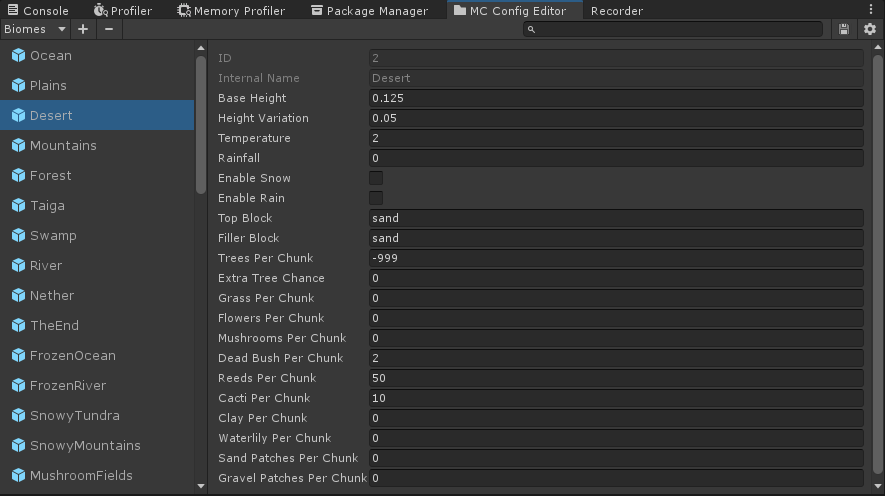885x496 pixels.
Task: Click the cube icon beside SnowyMountains
Action: click(x=19, y=445)
